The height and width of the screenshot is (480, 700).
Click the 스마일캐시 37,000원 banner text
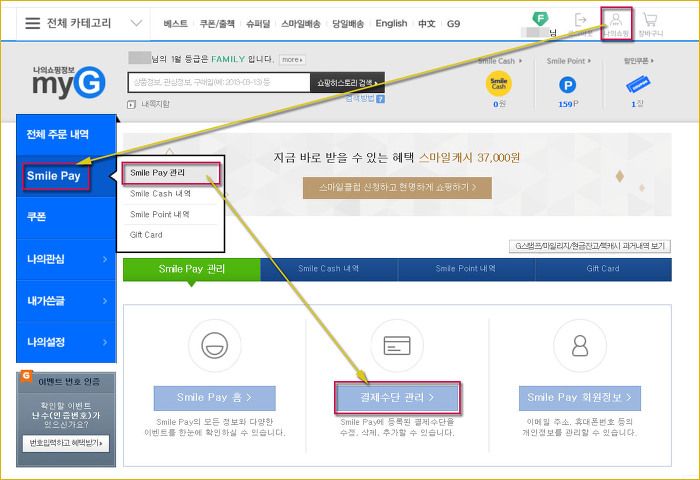(x=469, y=158)
